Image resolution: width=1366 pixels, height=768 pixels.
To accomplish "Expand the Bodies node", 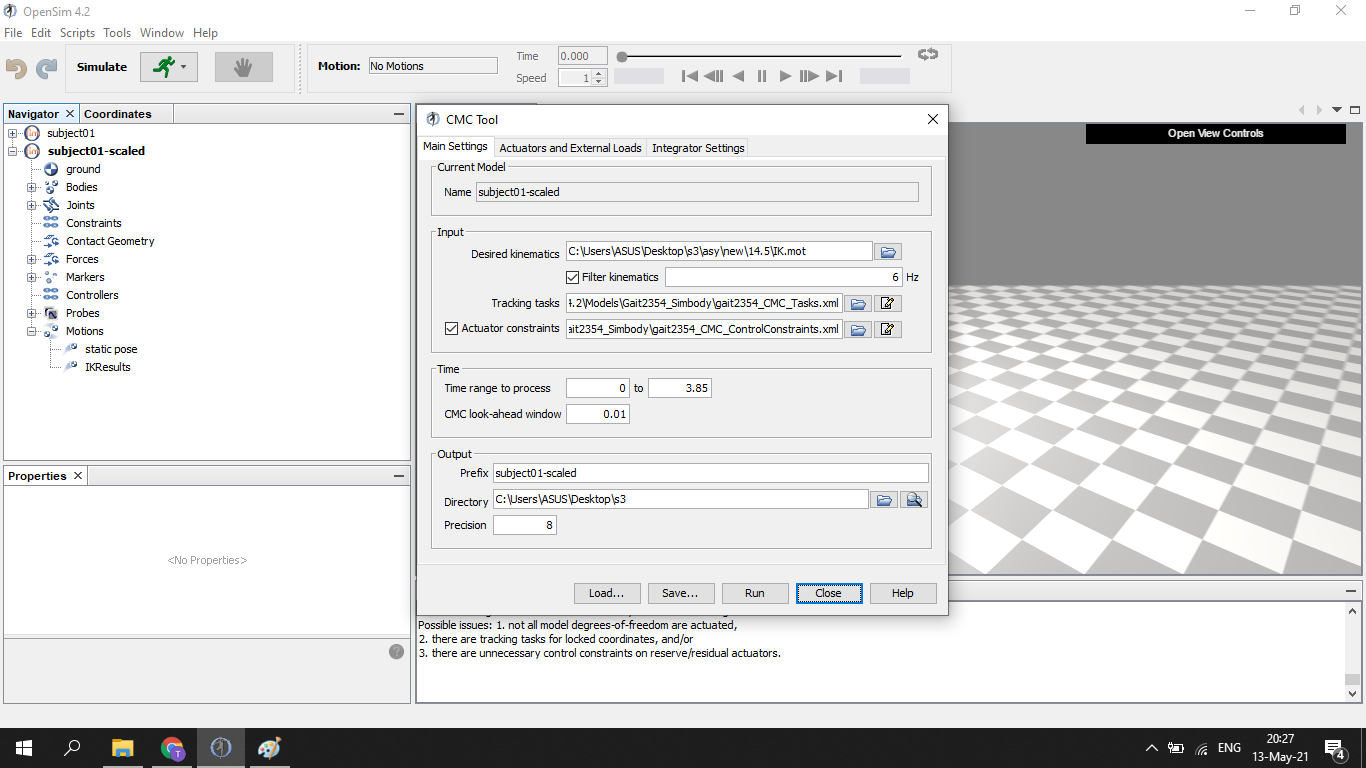I will click(x=31, y=187).
